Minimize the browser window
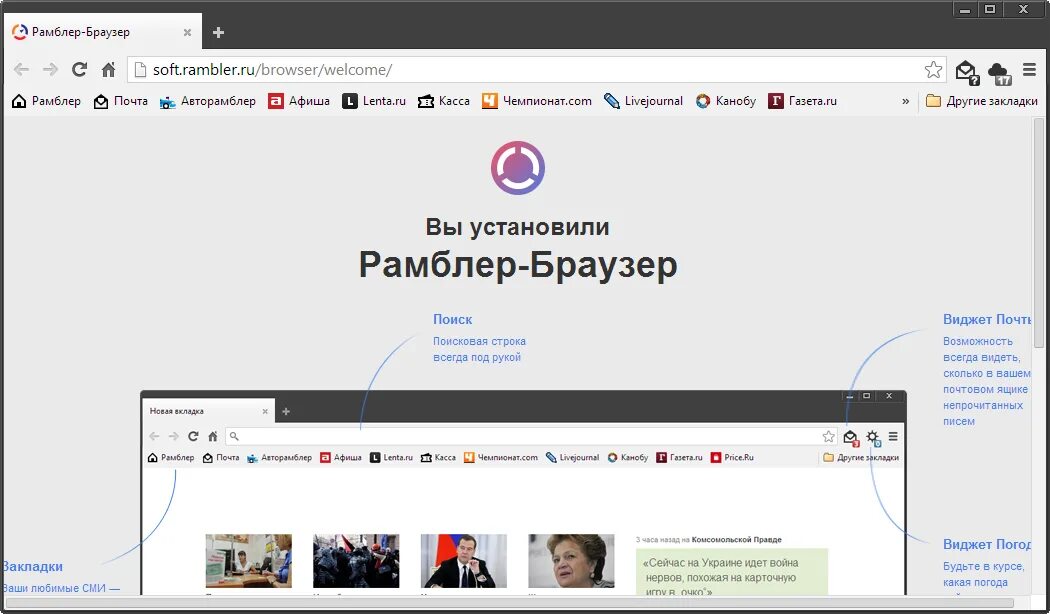This screenshot has width=1050, height=614. tap(965, 9)
